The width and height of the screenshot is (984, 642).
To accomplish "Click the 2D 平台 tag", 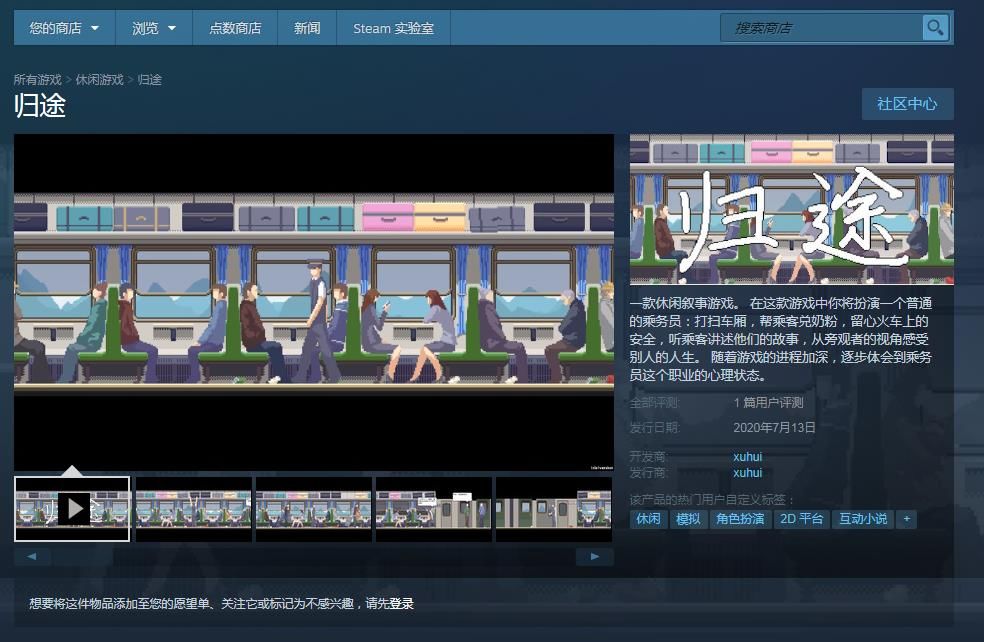I will 801,519.
